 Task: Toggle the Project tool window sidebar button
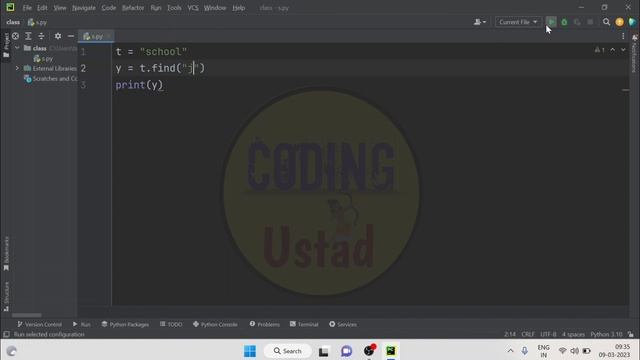6,45
